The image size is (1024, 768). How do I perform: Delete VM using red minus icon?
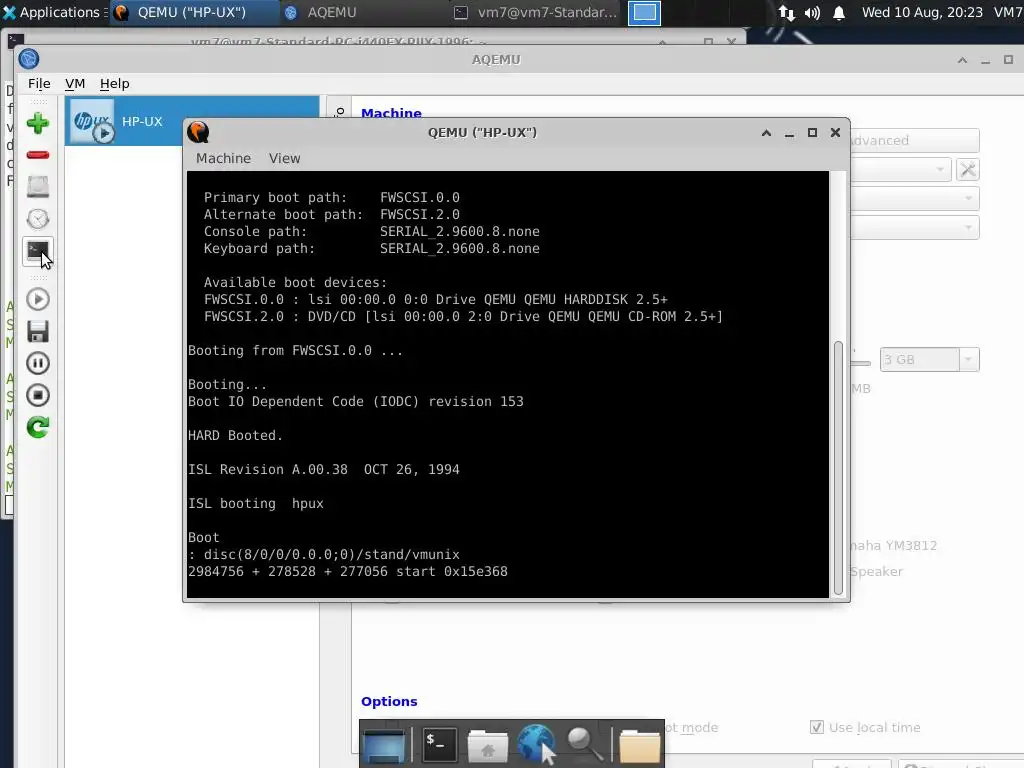(x=38, y=155)
